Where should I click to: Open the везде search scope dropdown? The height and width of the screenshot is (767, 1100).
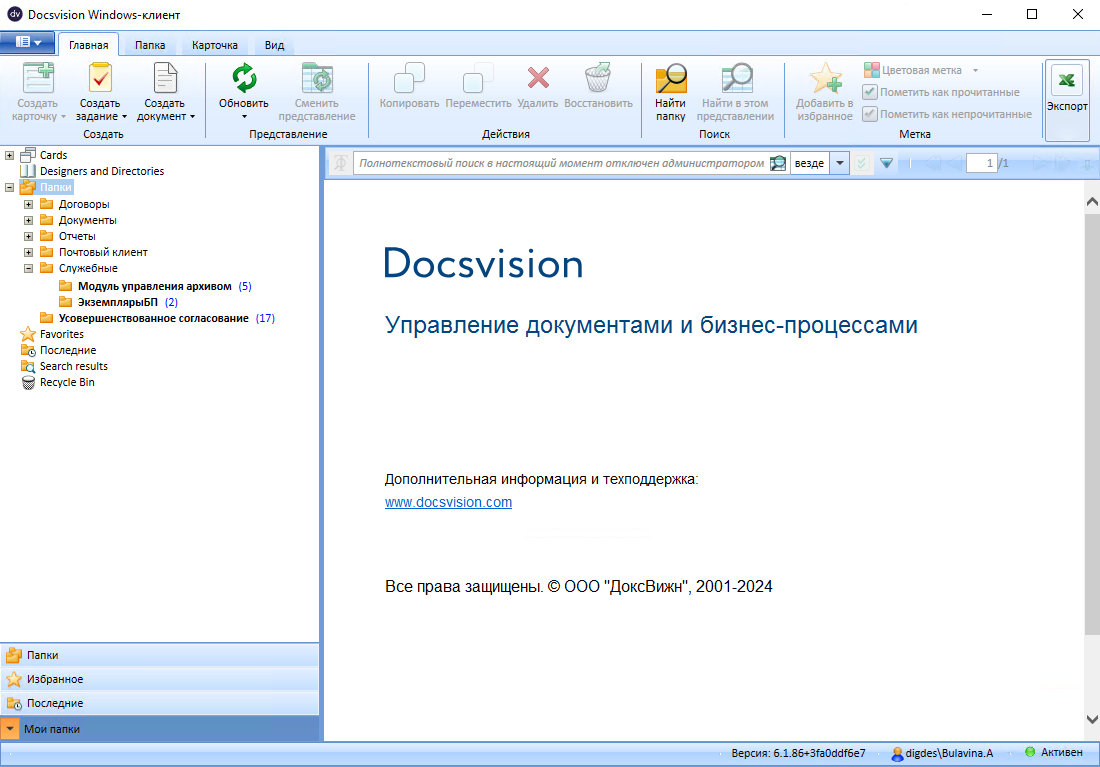click(x=840, y=163)
